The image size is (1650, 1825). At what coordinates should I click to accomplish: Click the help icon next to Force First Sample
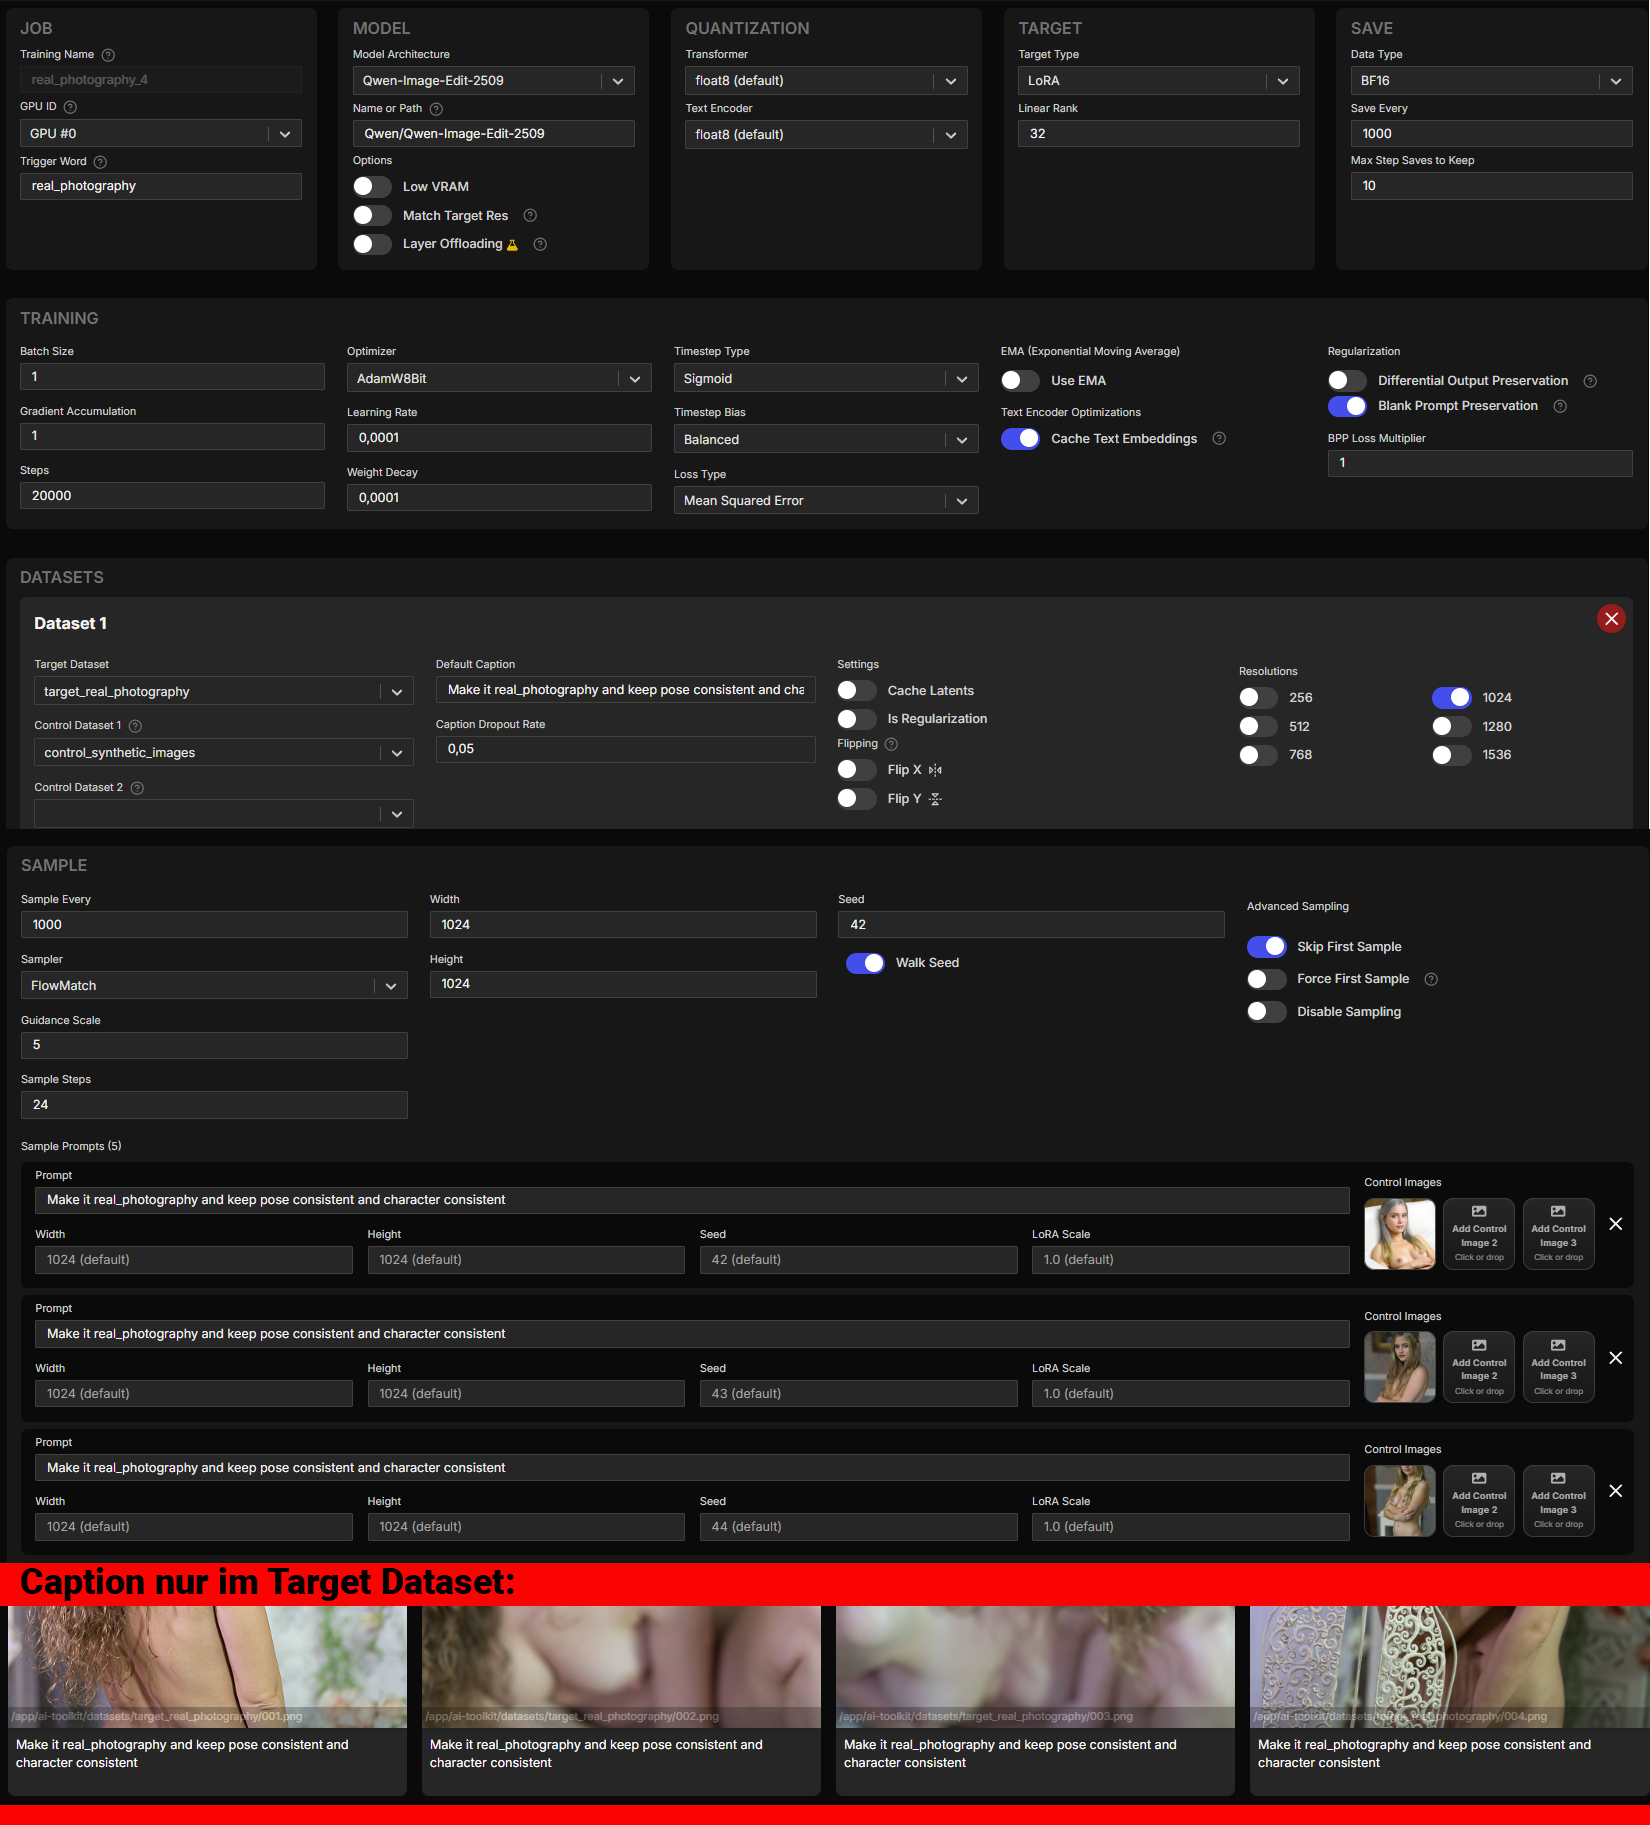[1431, 979]
